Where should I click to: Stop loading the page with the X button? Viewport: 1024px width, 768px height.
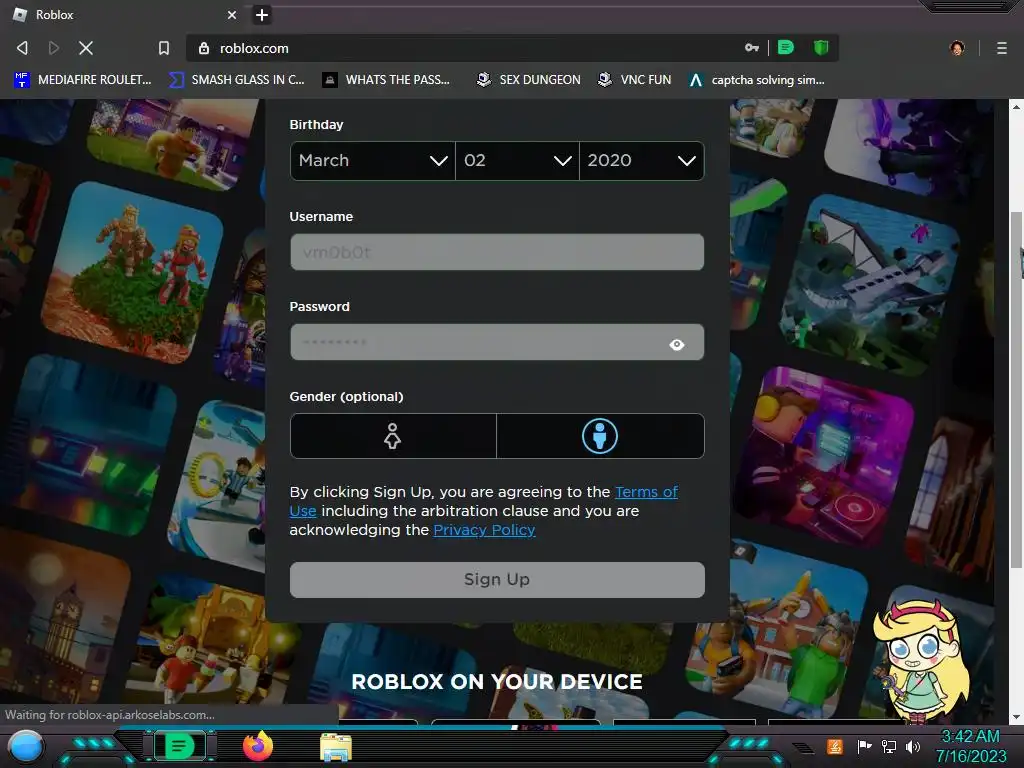(86, 48)
